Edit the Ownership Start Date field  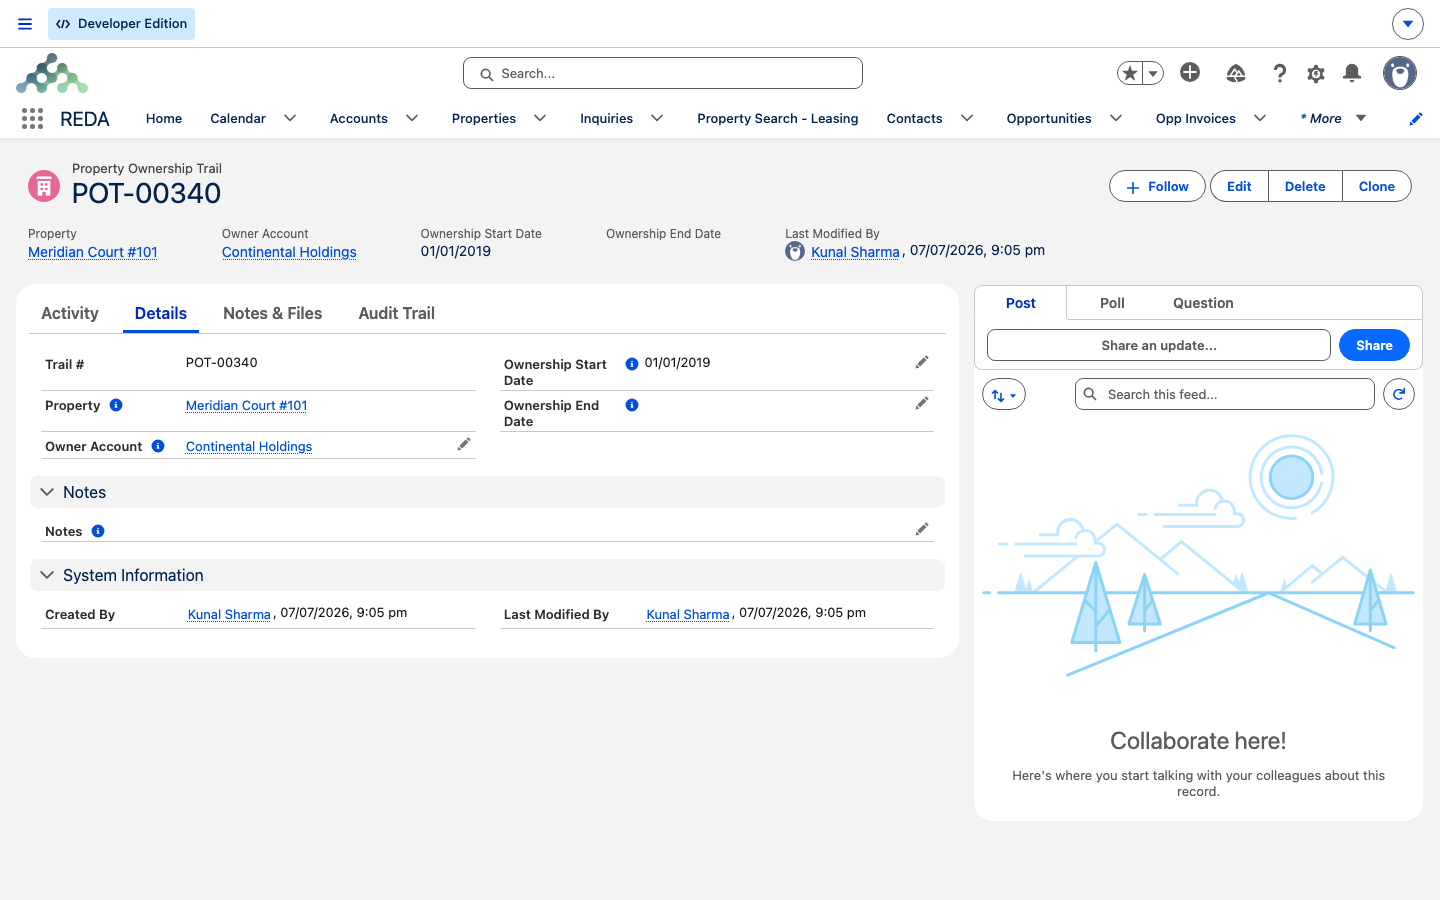click(x=922, y=362)
